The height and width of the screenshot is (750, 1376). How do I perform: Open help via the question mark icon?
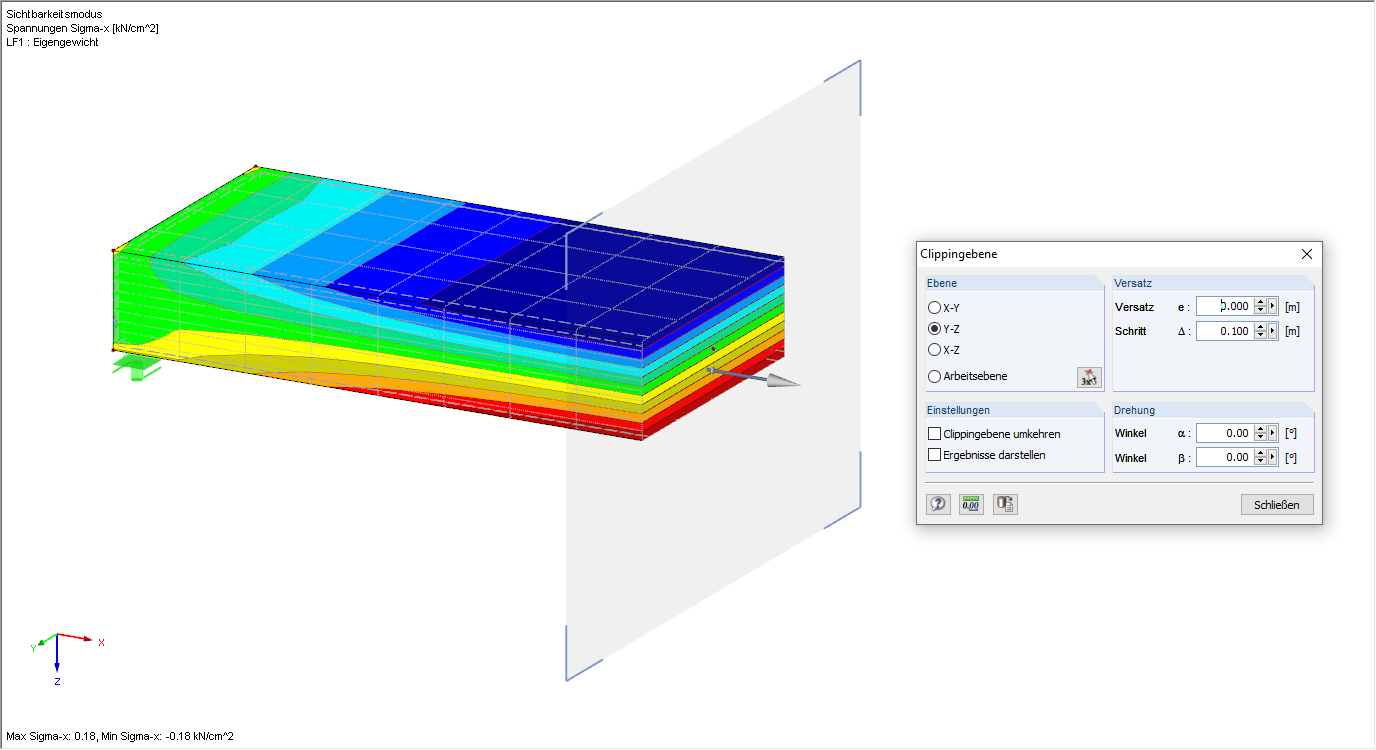pos(938,504)
